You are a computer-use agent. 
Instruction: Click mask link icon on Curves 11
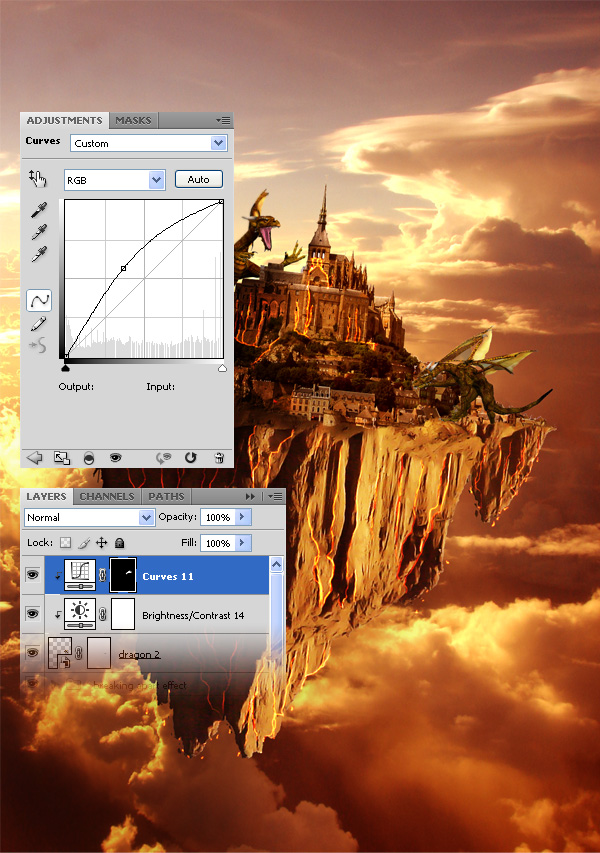[x=103, y=575]
